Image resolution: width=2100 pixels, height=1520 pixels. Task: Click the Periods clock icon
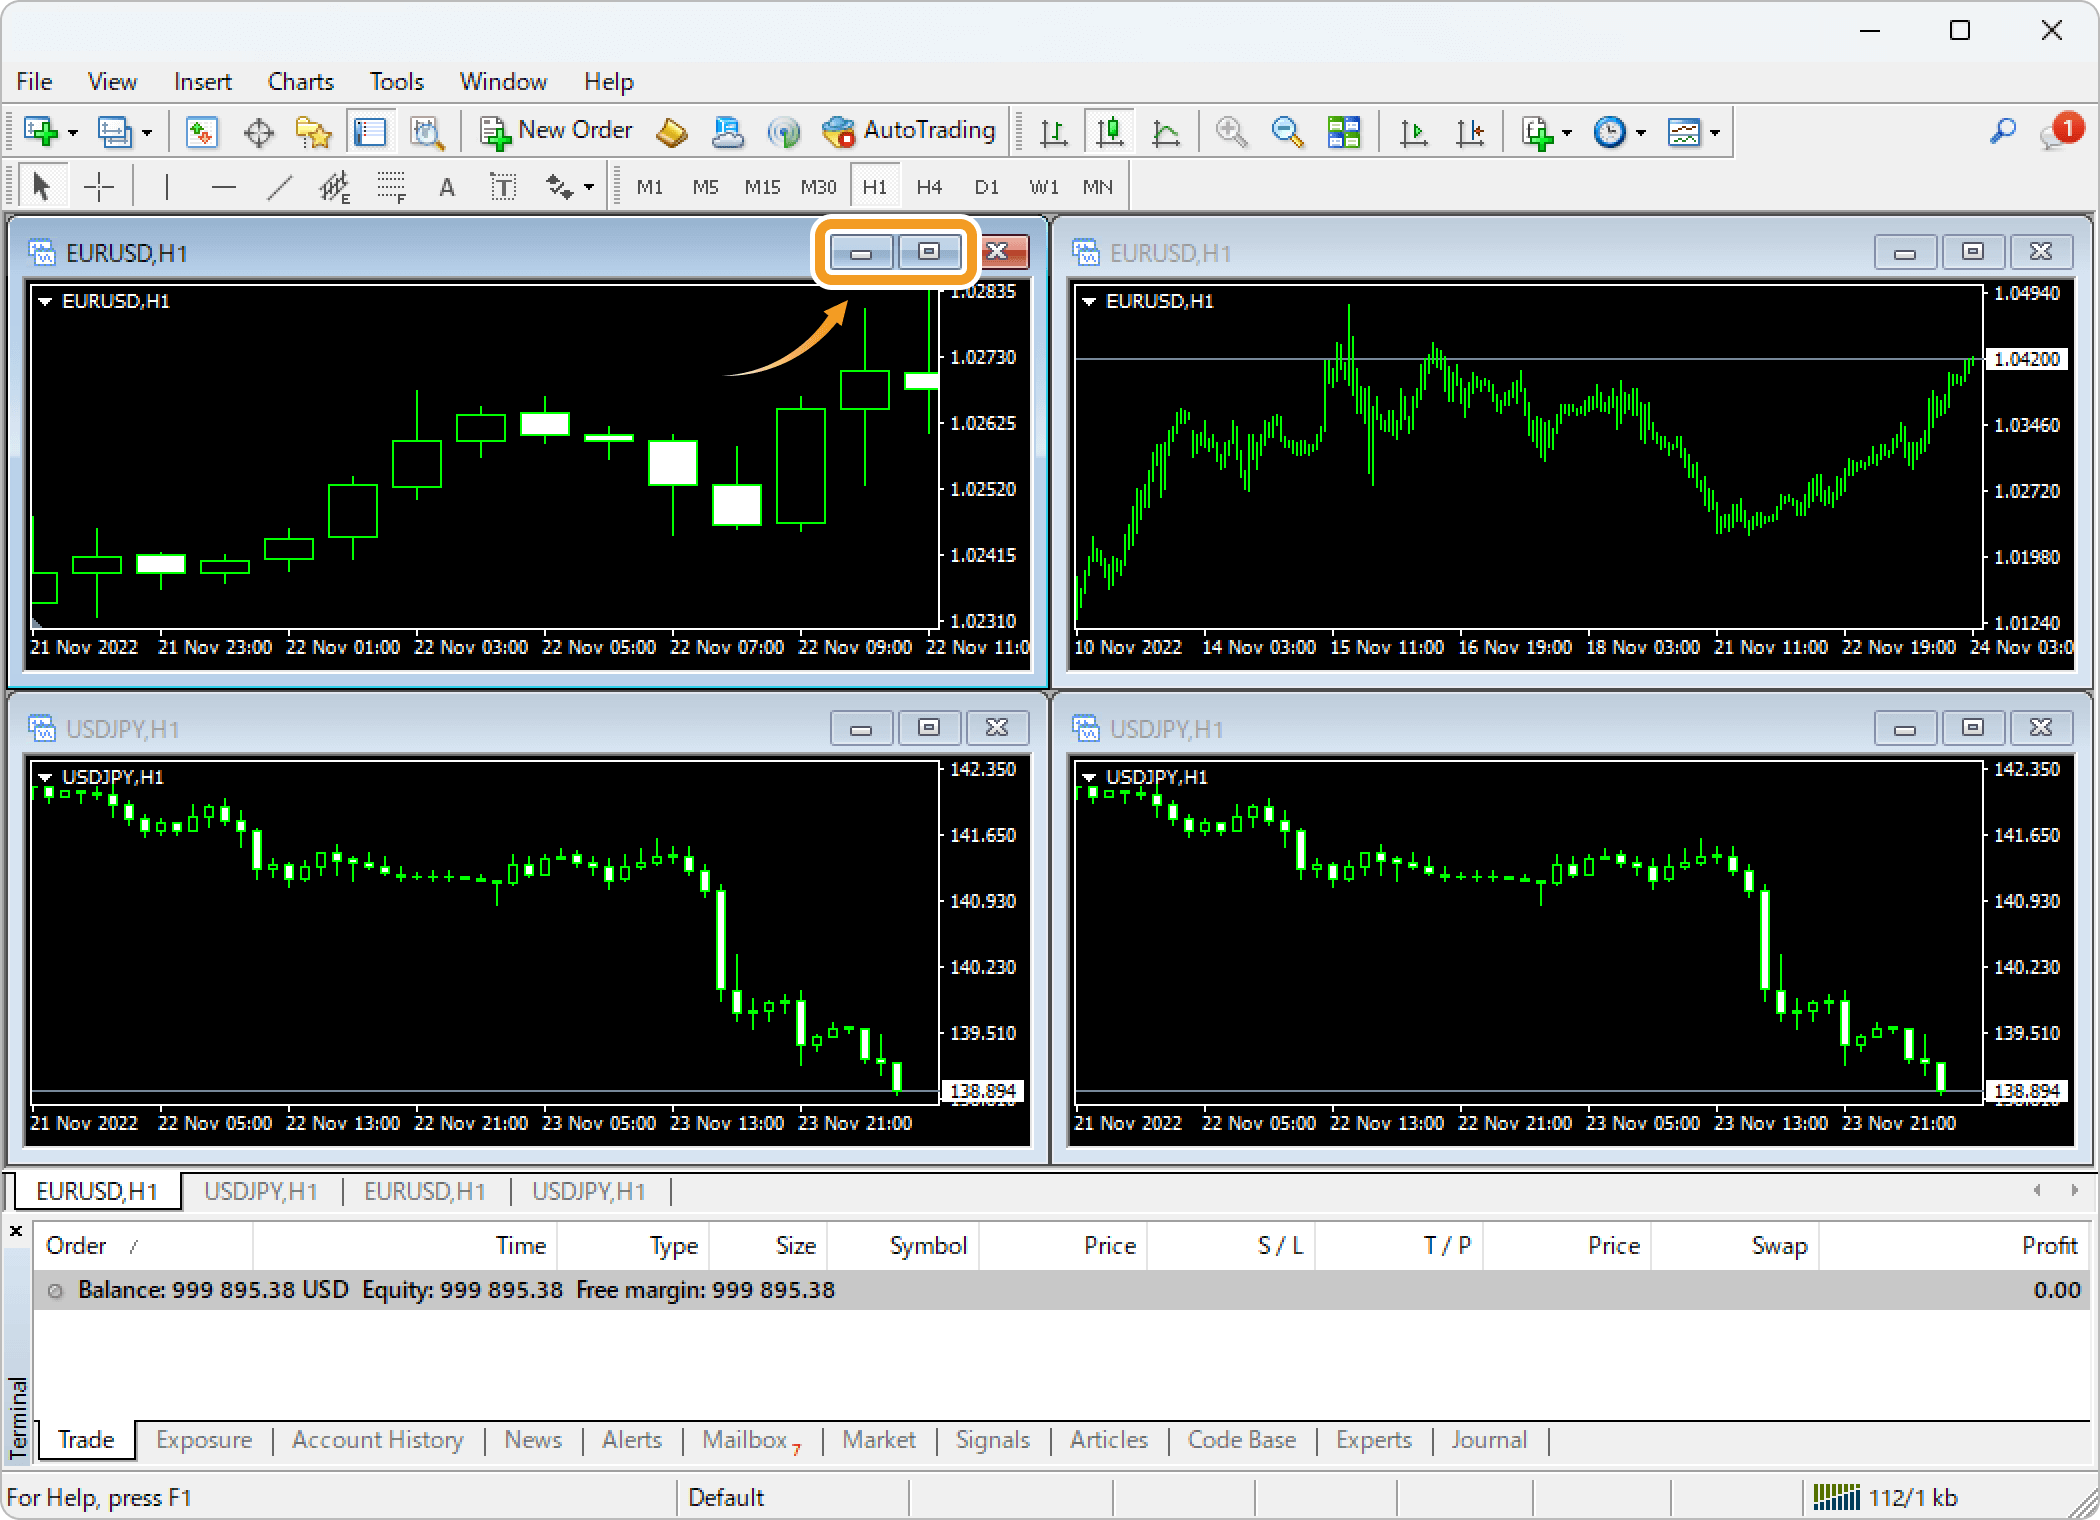point(1610,132)
